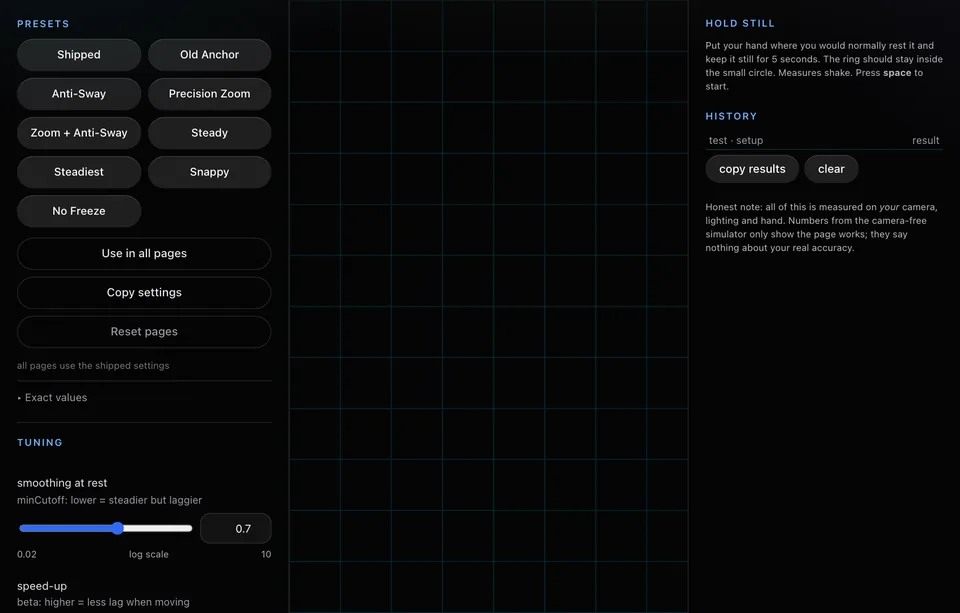
Task: Pick the Zoom + Anti-Sway preset
Action: coord(79,133)
